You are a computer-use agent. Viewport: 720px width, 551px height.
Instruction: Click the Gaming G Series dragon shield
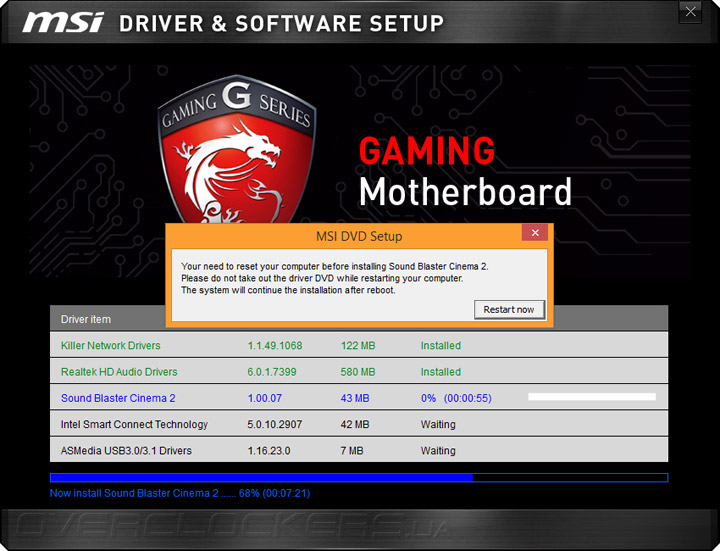(236, 149)
